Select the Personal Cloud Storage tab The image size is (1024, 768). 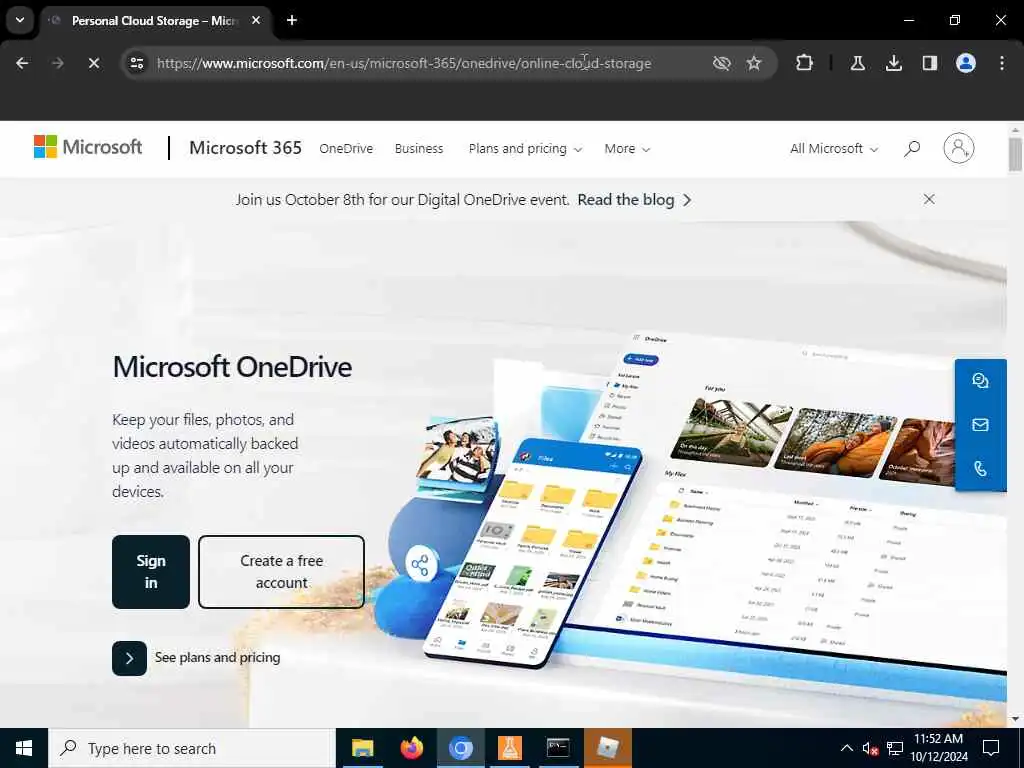tap(155, 21)
